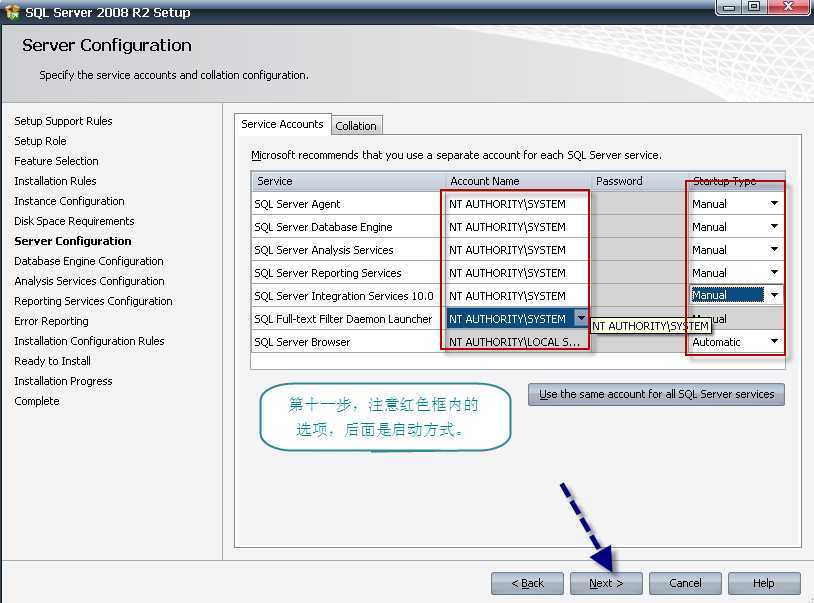Select account name cell for SQL Server Database Engine
The width and height of the screenshot is (814, 603).
(517, 227)
